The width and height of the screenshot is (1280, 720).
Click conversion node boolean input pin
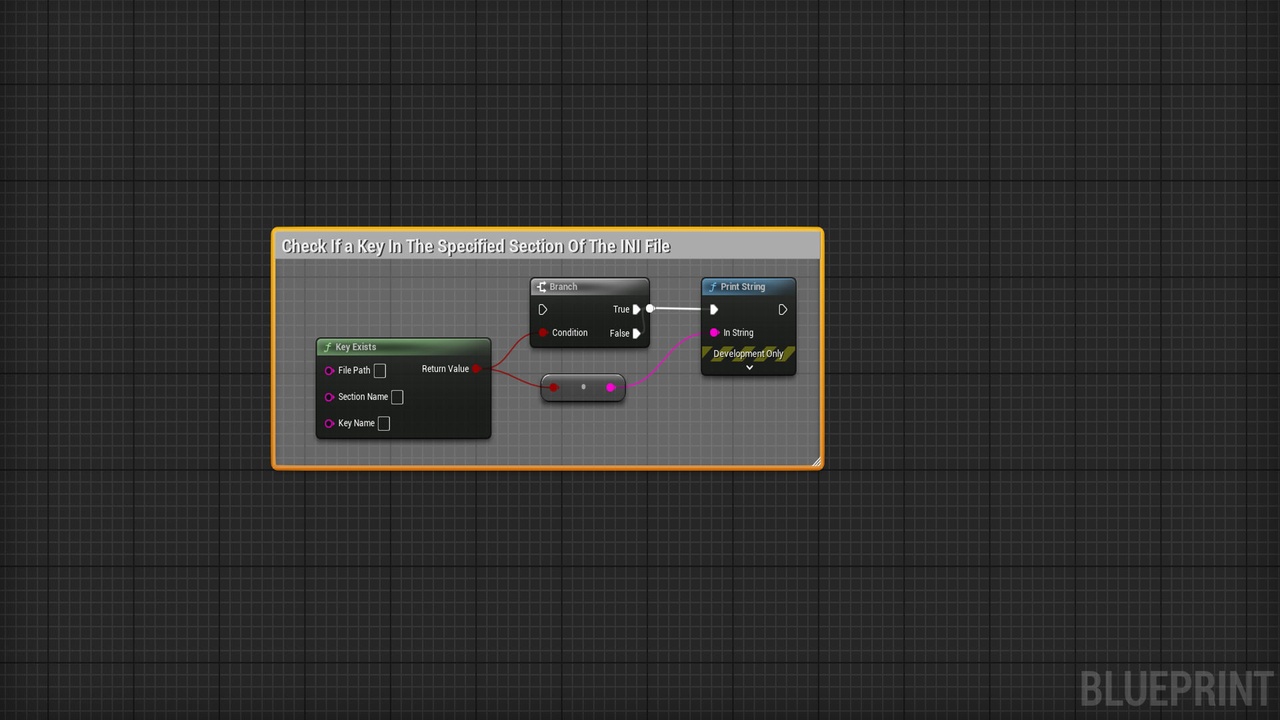[554, 388]
